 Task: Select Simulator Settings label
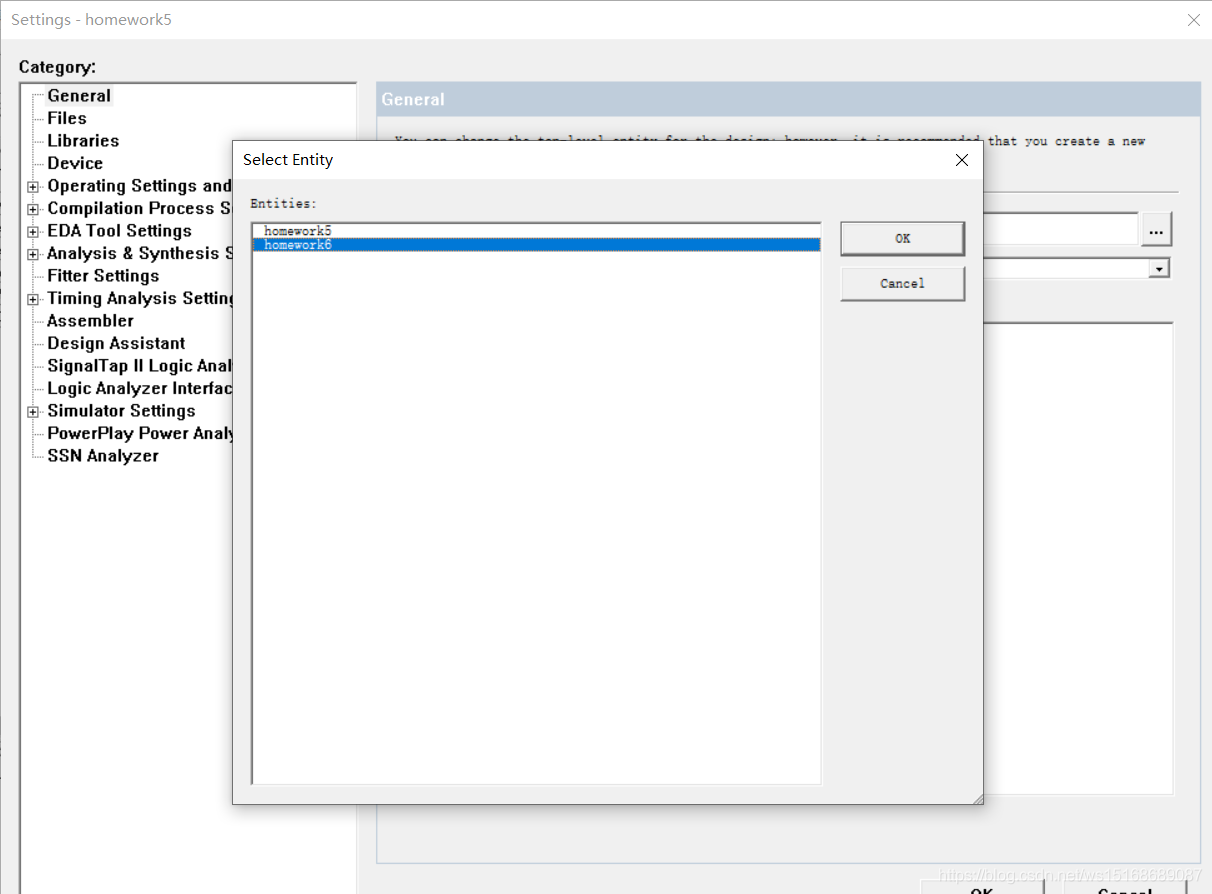[x=121, y=411]
